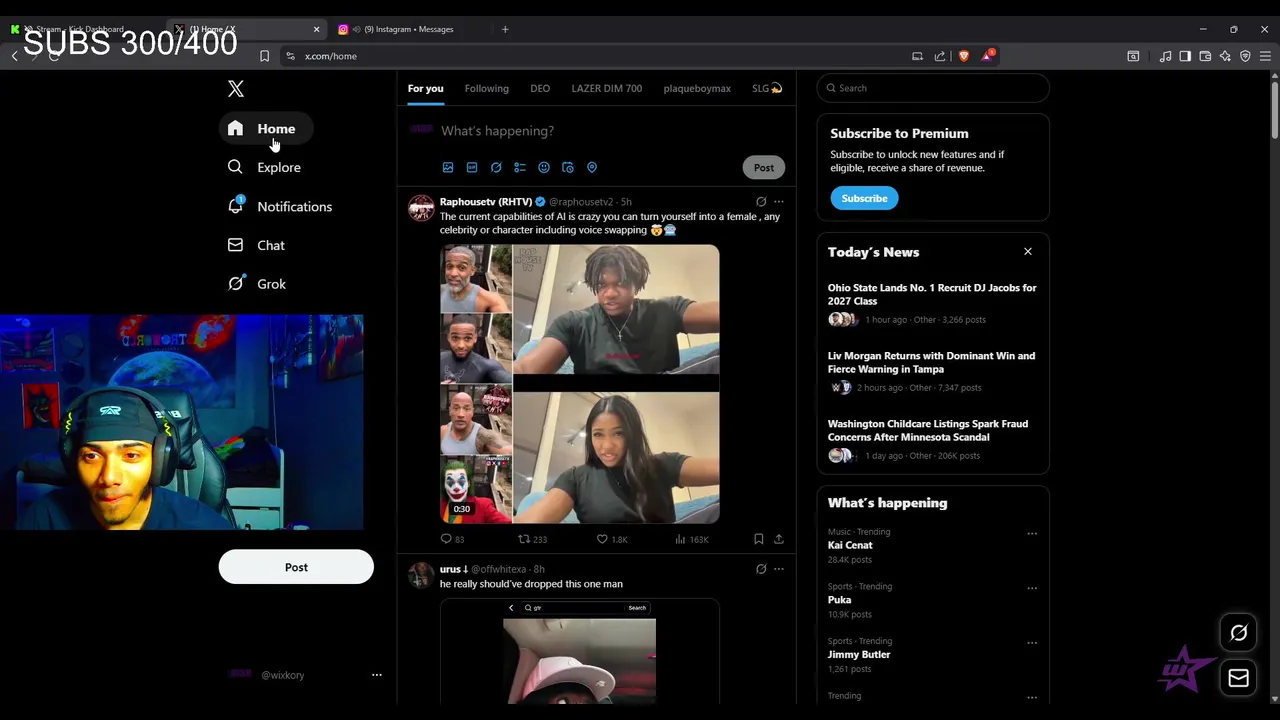Open options for Puka trend
Screen dimensions: 1280x720
pyautogui.click(x=1032, y=588)
